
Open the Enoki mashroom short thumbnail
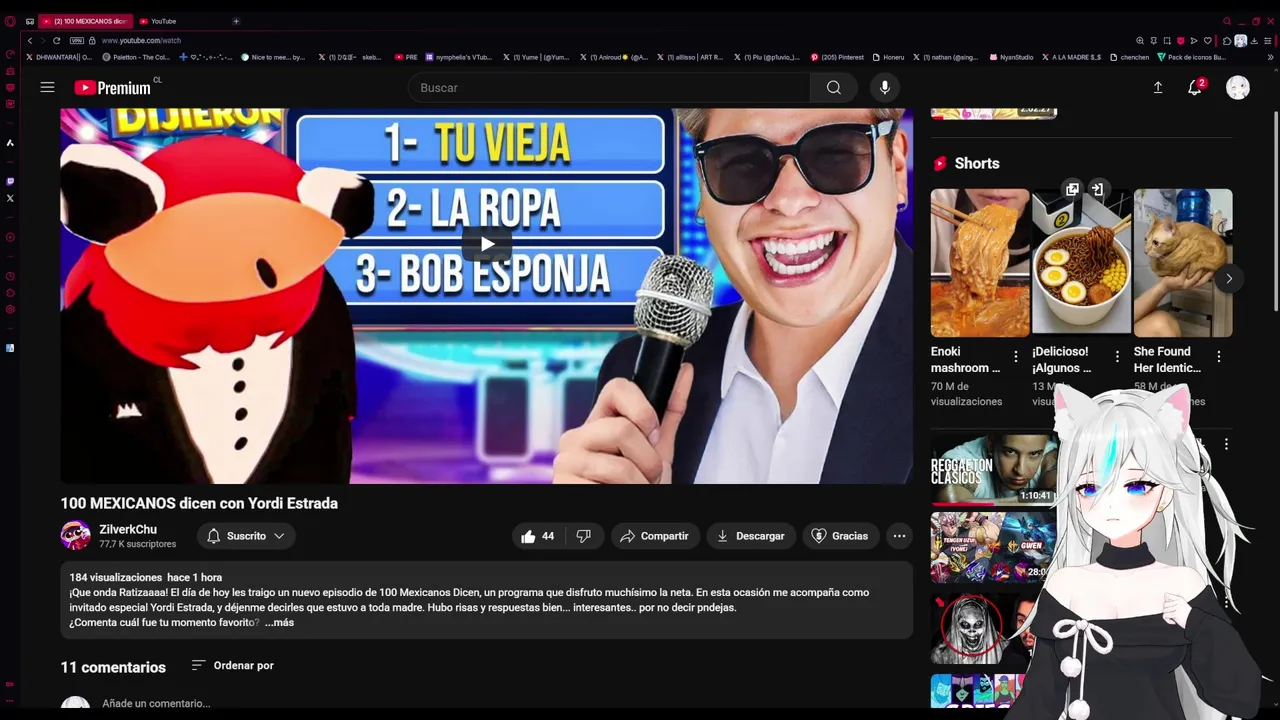(x=980, y=263)
